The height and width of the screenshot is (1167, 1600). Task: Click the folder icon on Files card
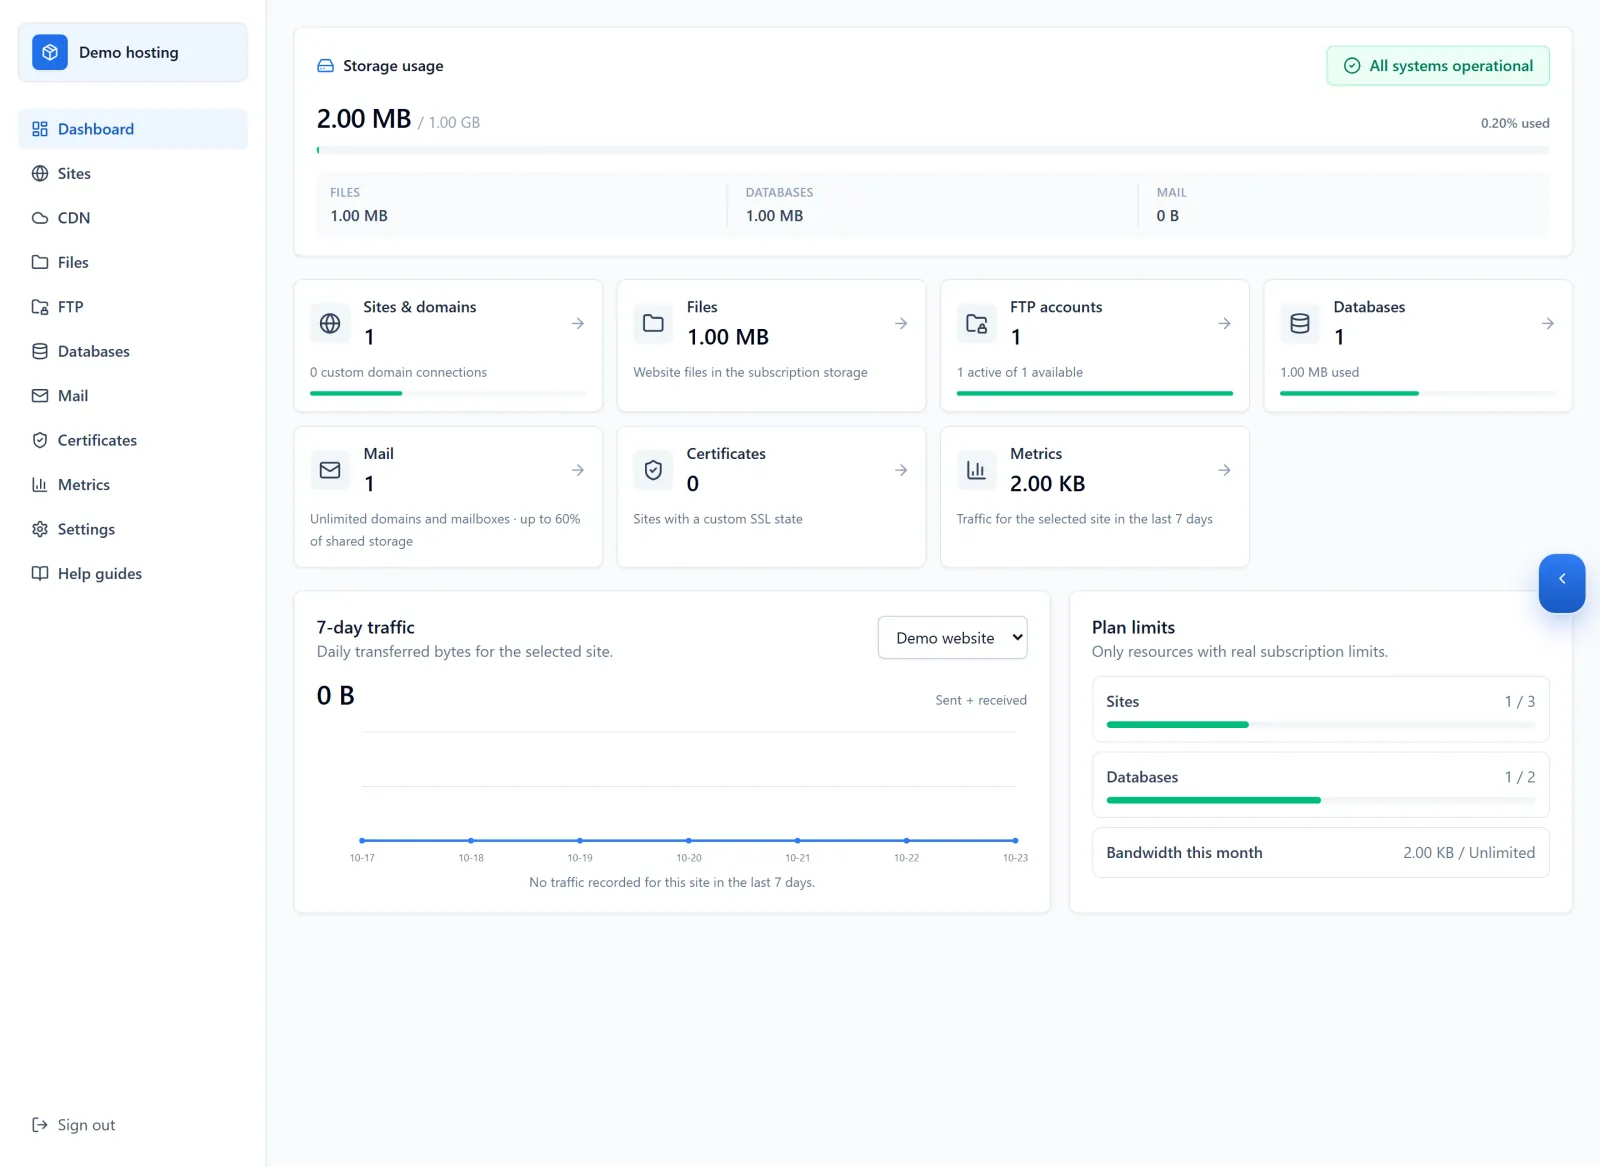(653, 323)
